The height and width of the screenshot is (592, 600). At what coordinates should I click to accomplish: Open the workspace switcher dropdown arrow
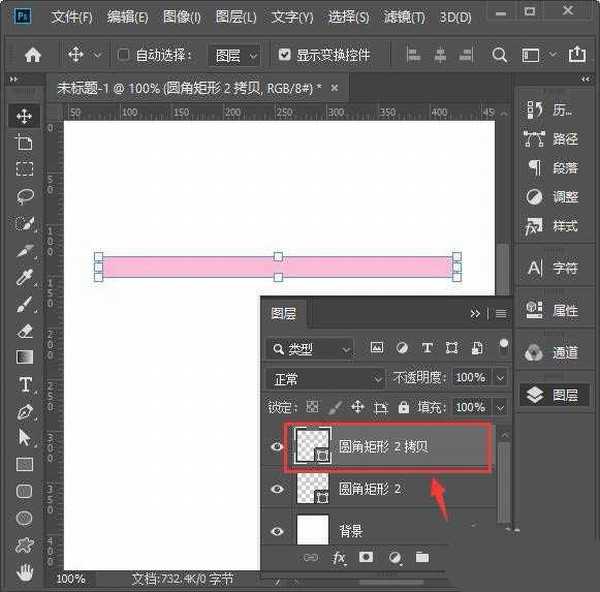pos(553,54)
